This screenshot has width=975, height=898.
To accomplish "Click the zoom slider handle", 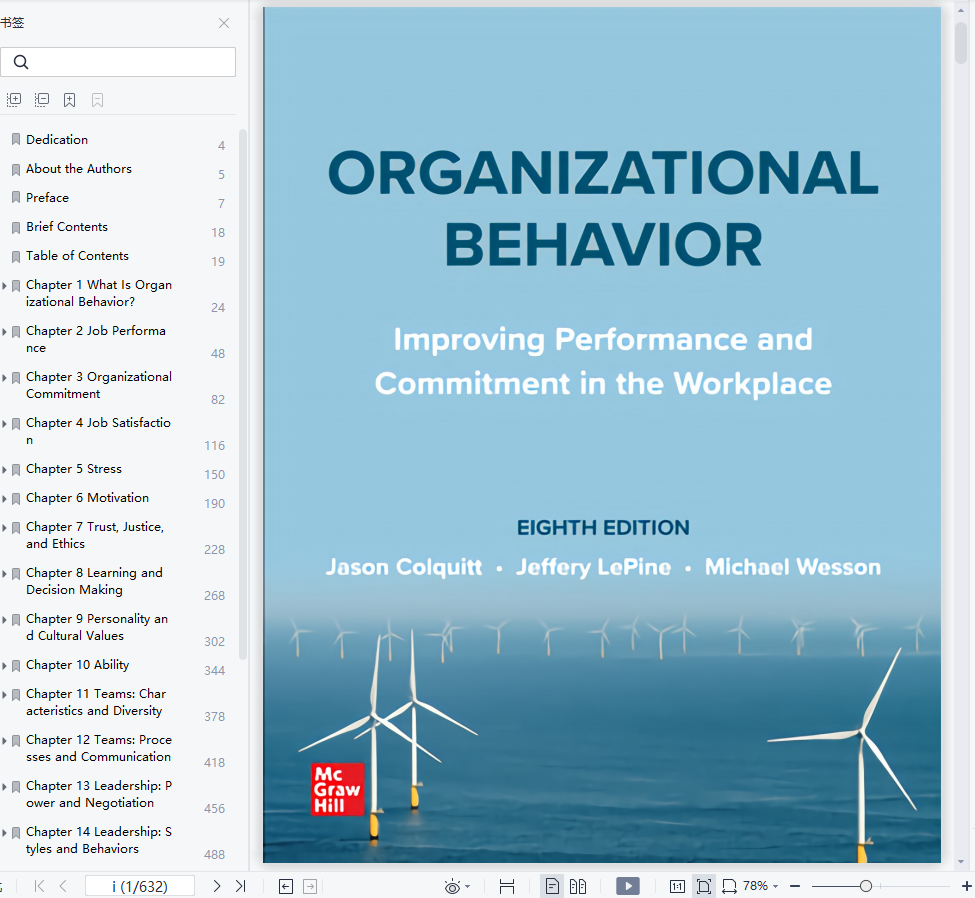I will click(866, 886).
